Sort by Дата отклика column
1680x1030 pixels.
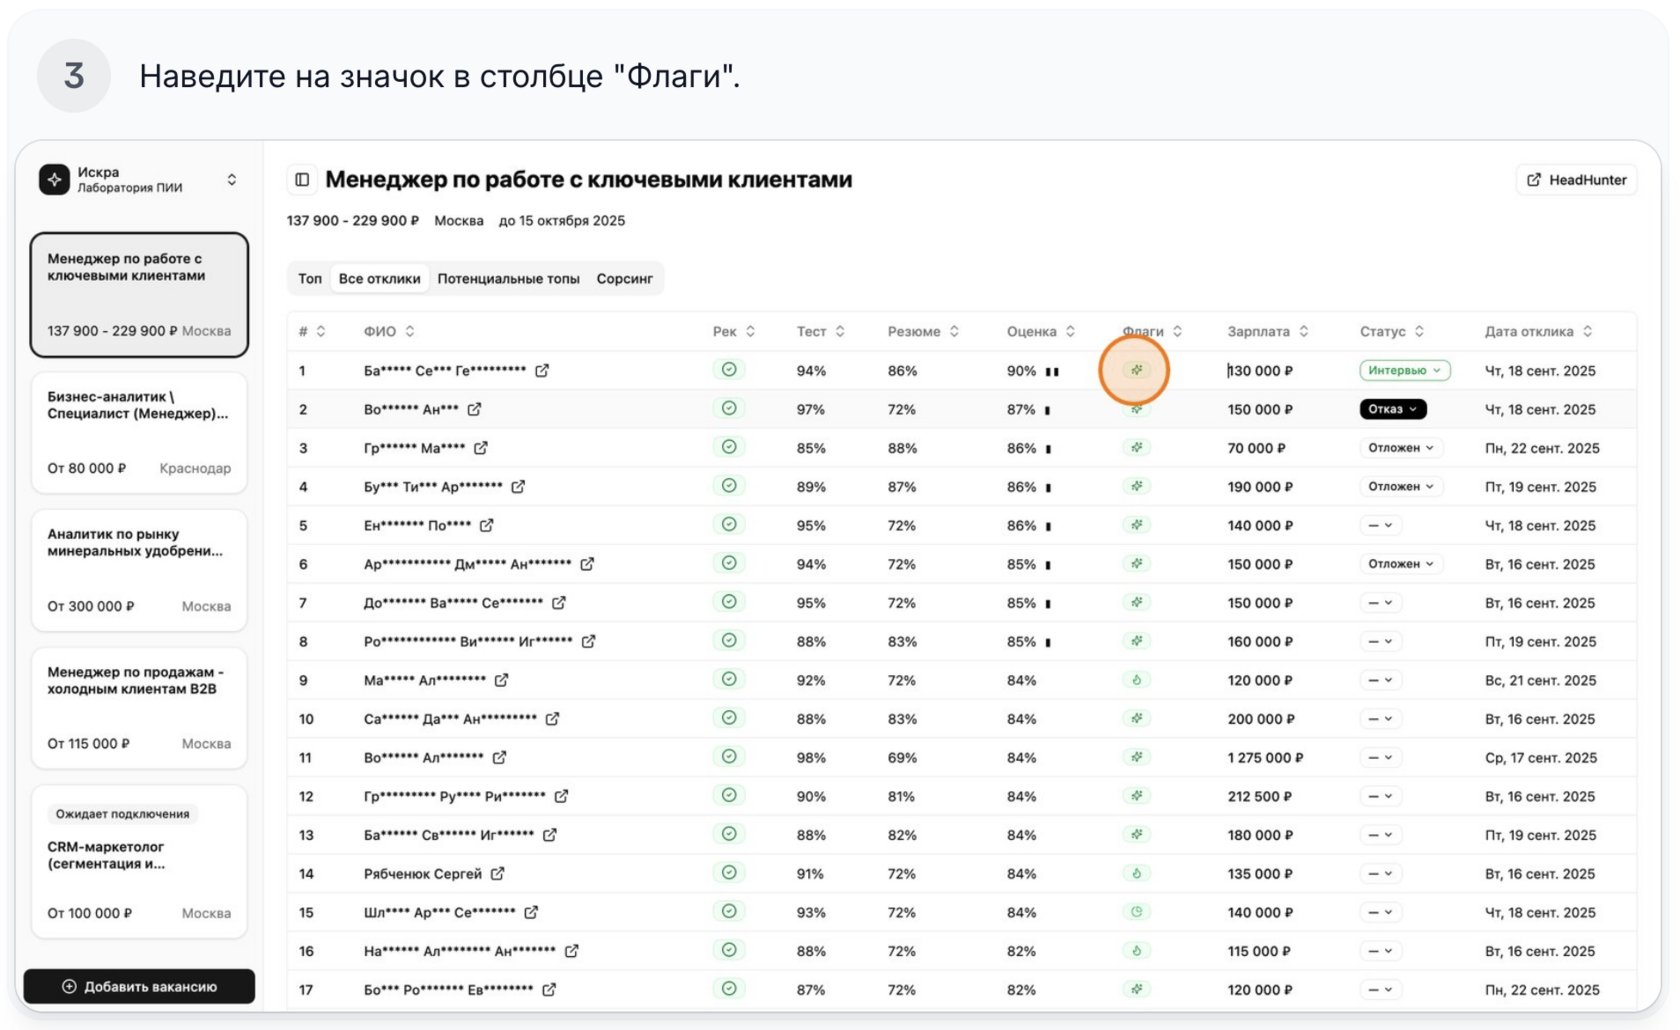pos(1588,332)
